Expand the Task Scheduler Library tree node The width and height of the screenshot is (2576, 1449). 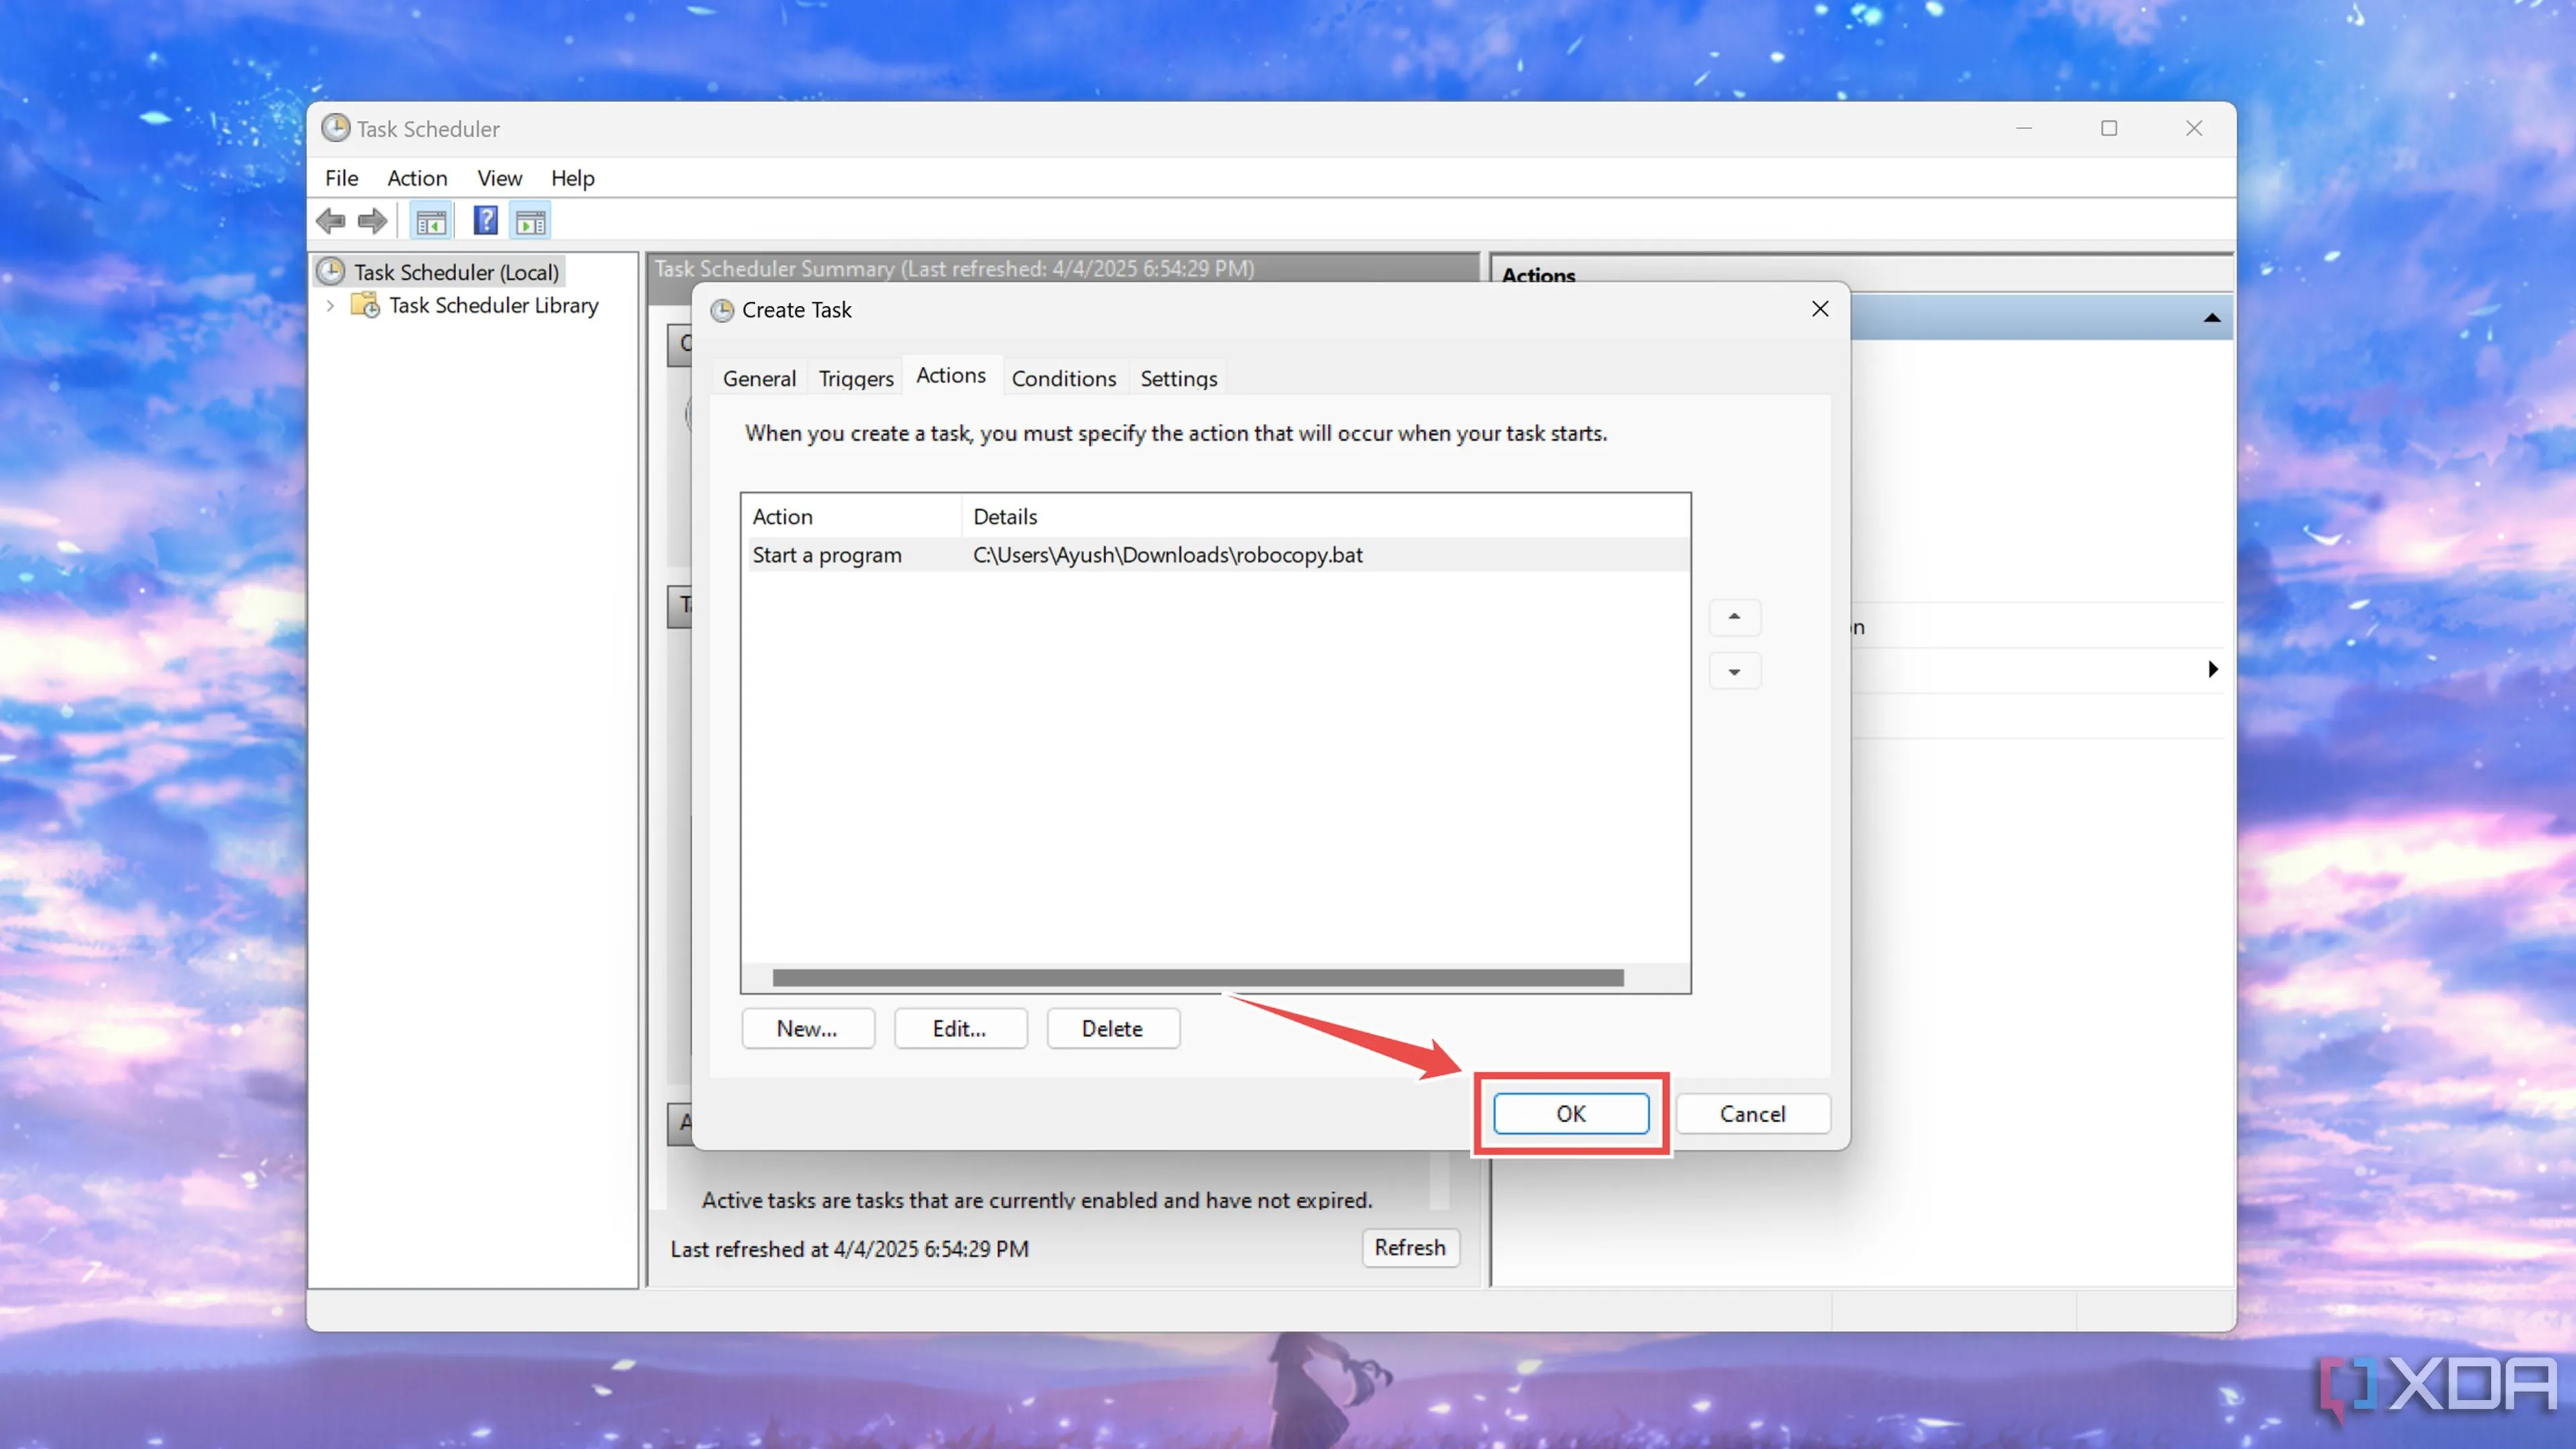coord(330,305)
